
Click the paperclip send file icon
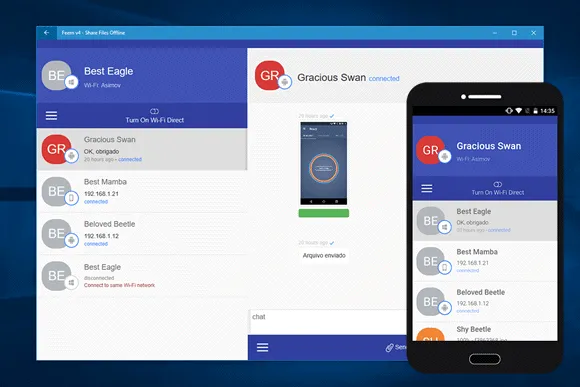pos(389,347)
